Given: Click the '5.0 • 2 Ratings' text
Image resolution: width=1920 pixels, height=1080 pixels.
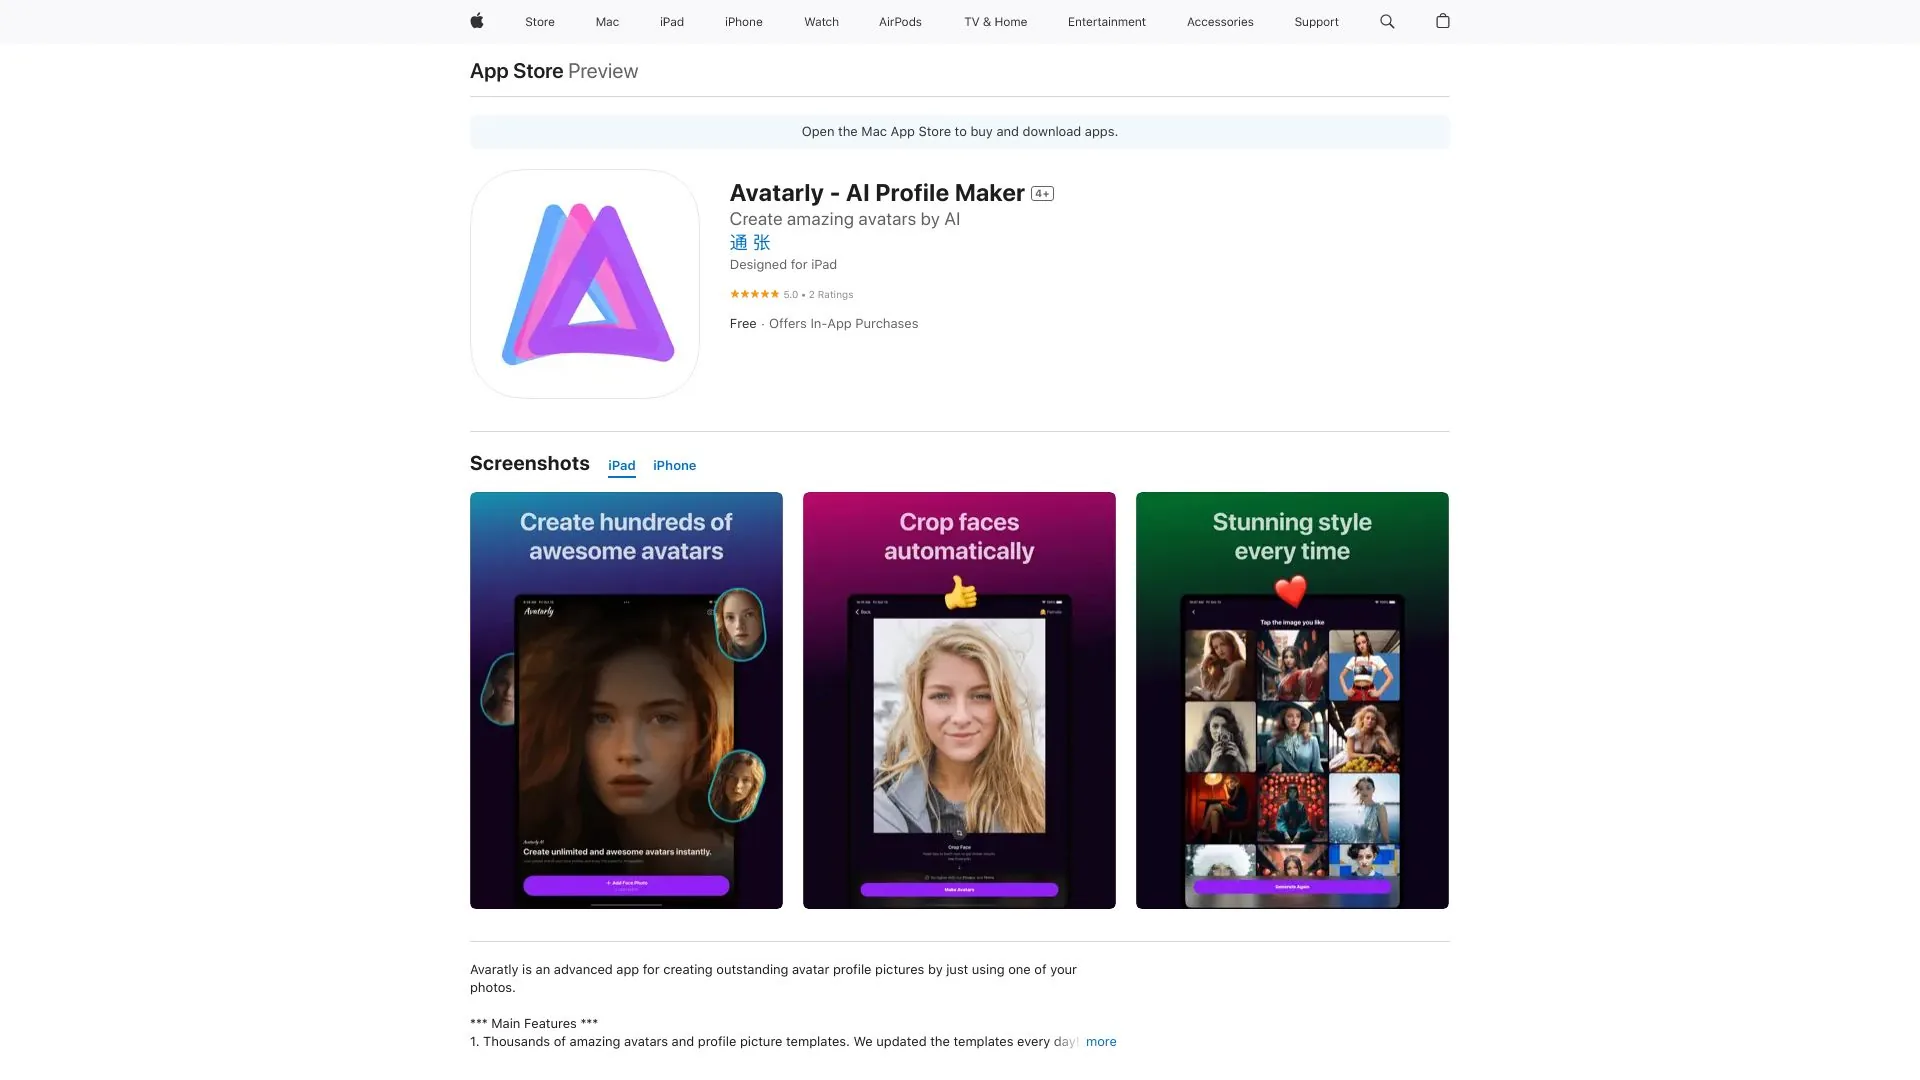Looking at the screenshot, I should pos(818,295).
